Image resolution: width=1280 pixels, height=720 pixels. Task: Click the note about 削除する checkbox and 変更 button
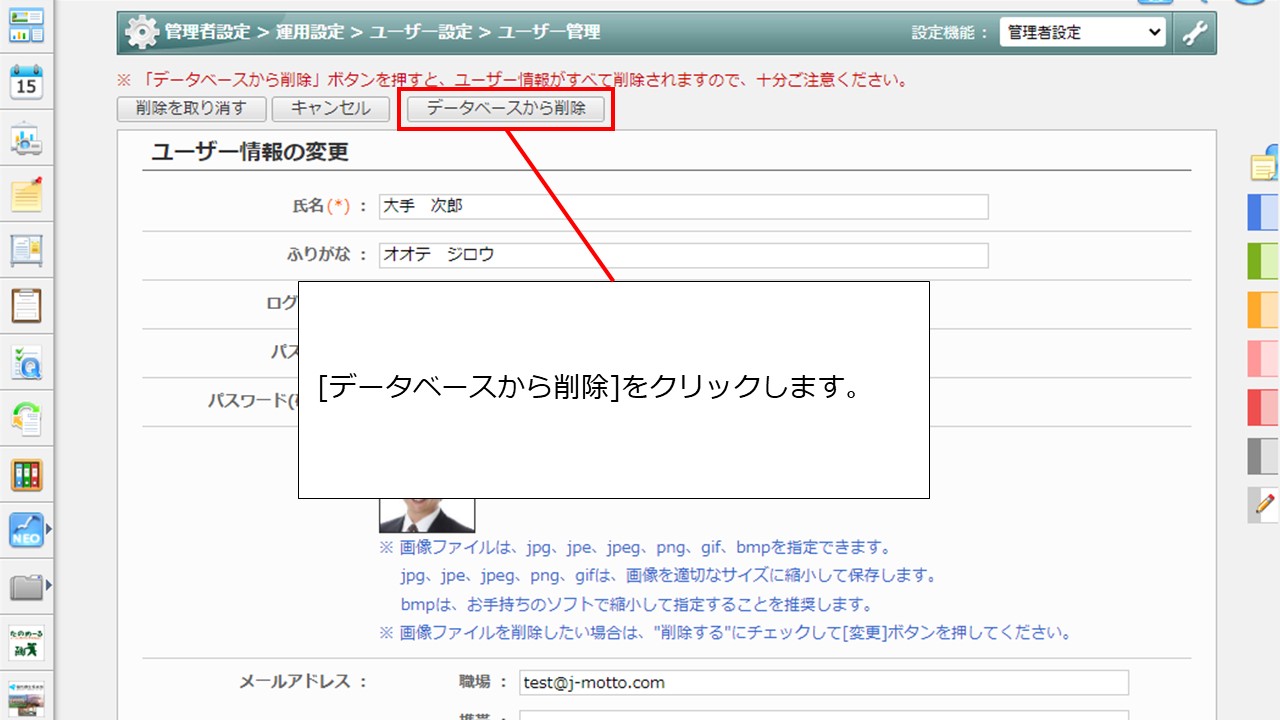tap(727, 633)
